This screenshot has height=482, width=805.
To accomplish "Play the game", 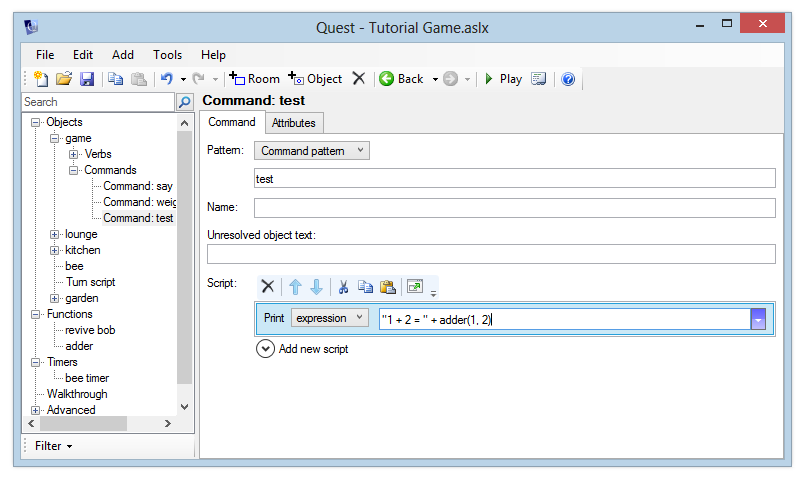I will pyautogui.click(x=503, y=79).
